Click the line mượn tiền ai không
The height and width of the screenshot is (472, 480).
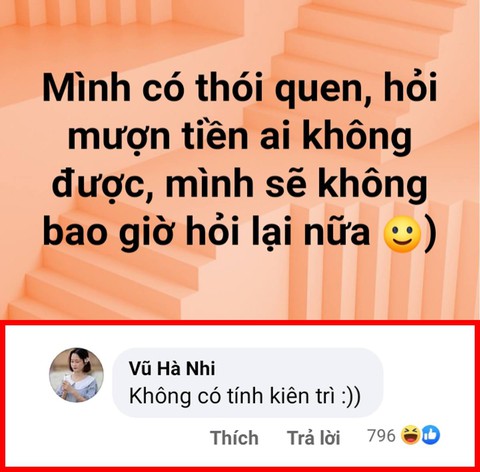(240, 137)
